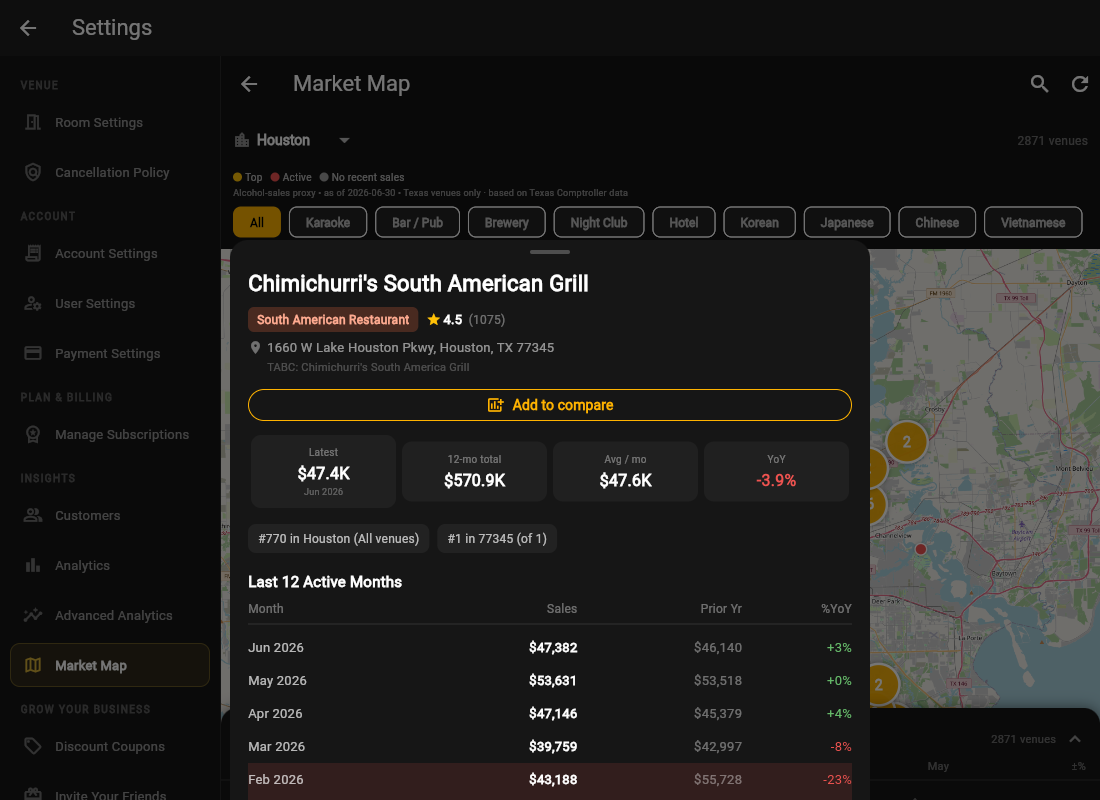Click the Analytics bar chart icon
The height and width of the screenshot is (800, 1100).
(33, 565)
